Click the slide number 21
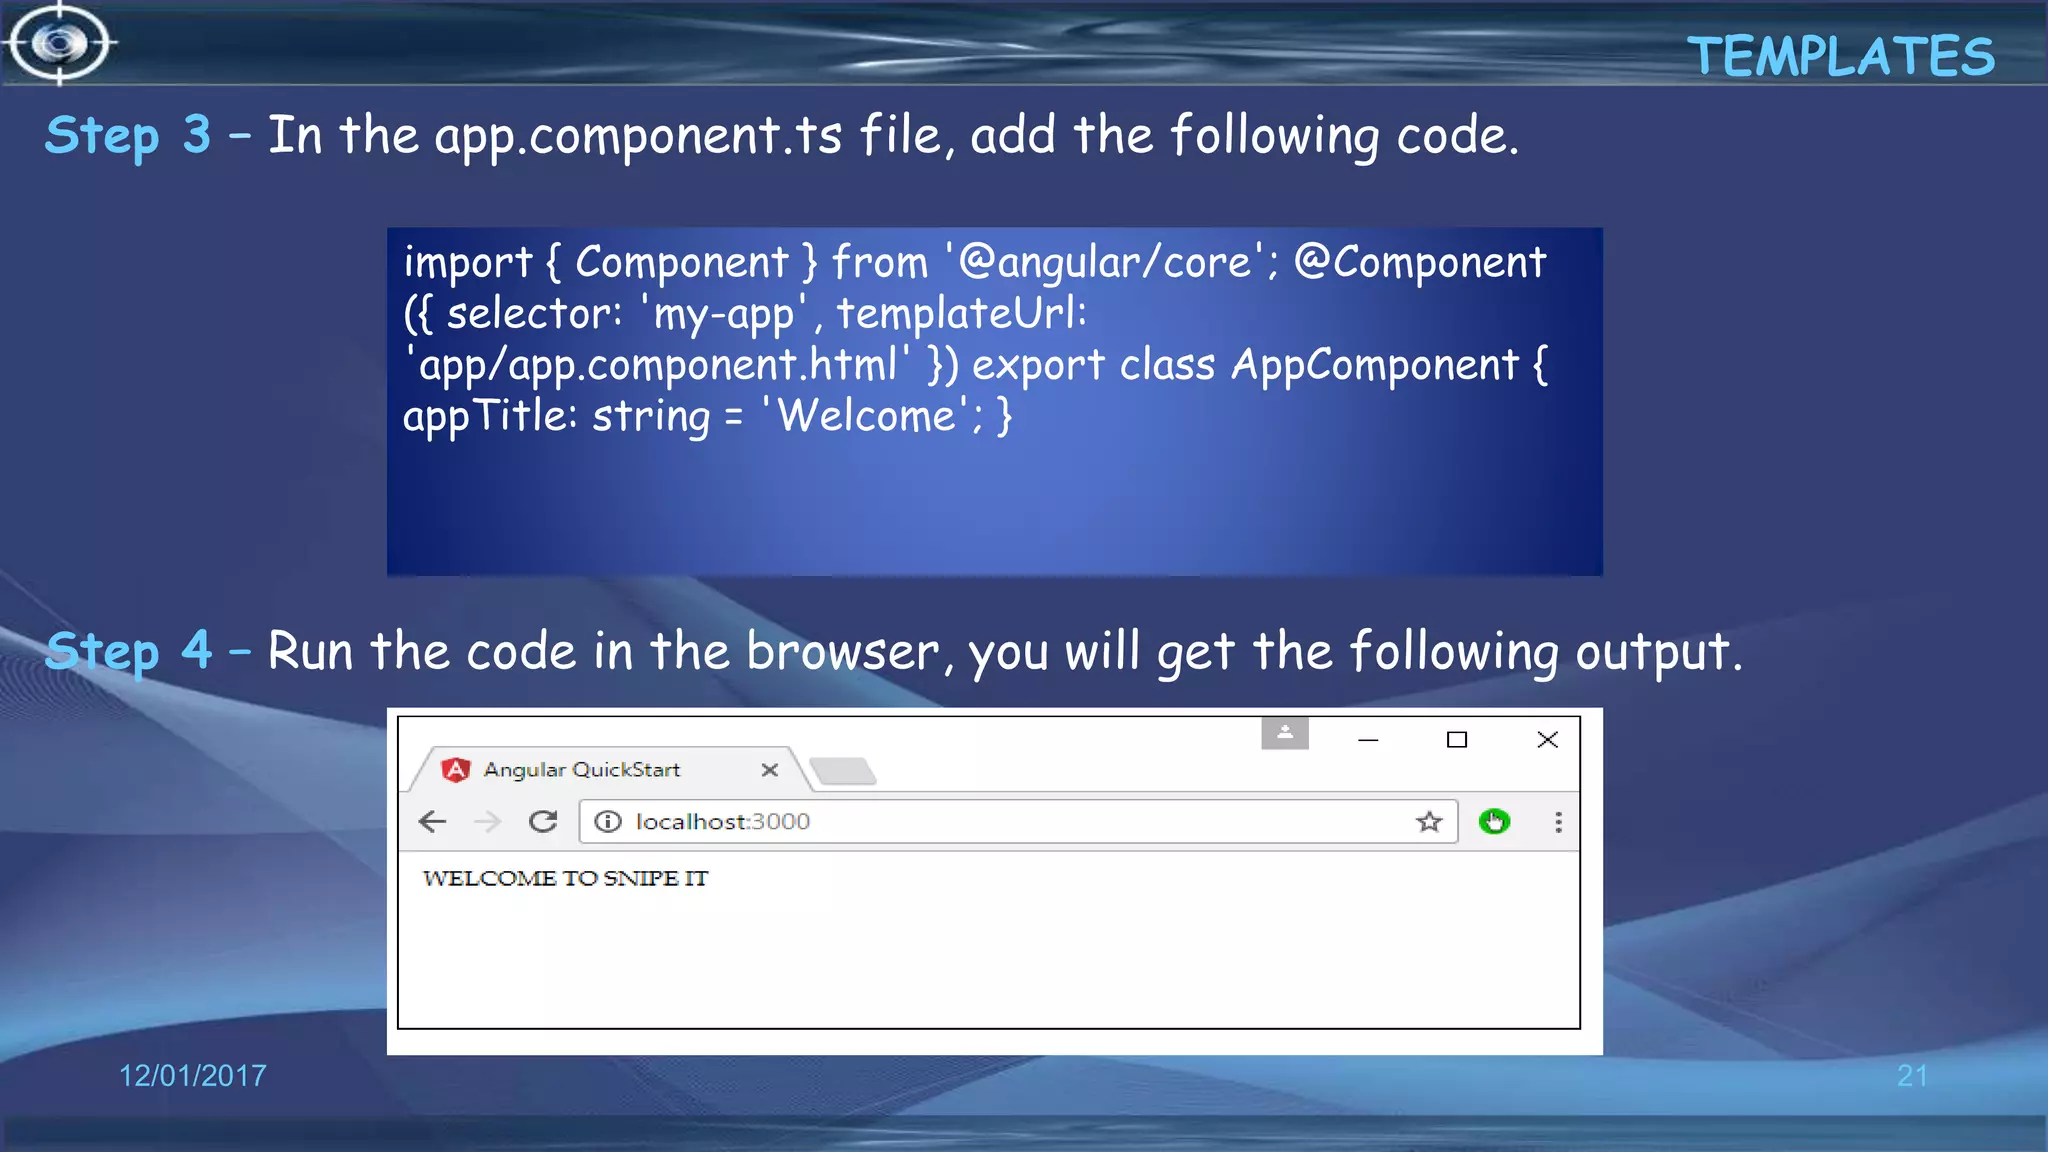 (x=1912, y=1076)
